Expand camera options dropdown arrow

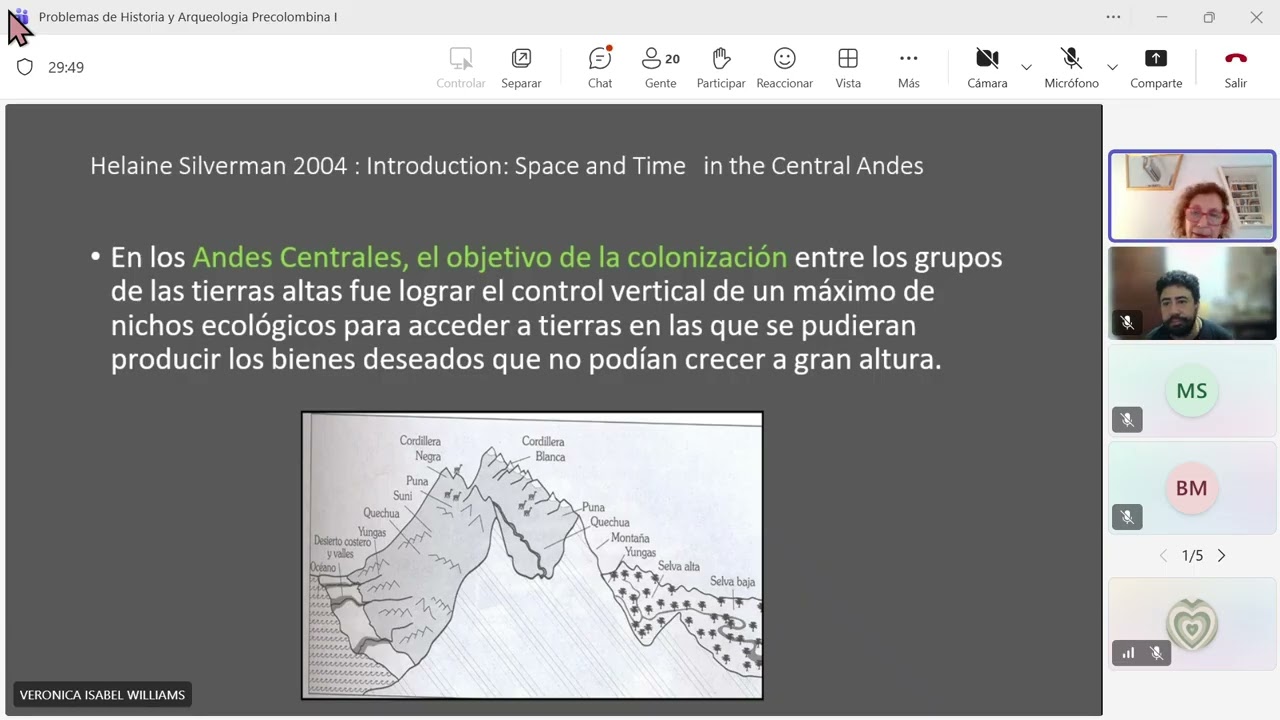pos(1026,67)
